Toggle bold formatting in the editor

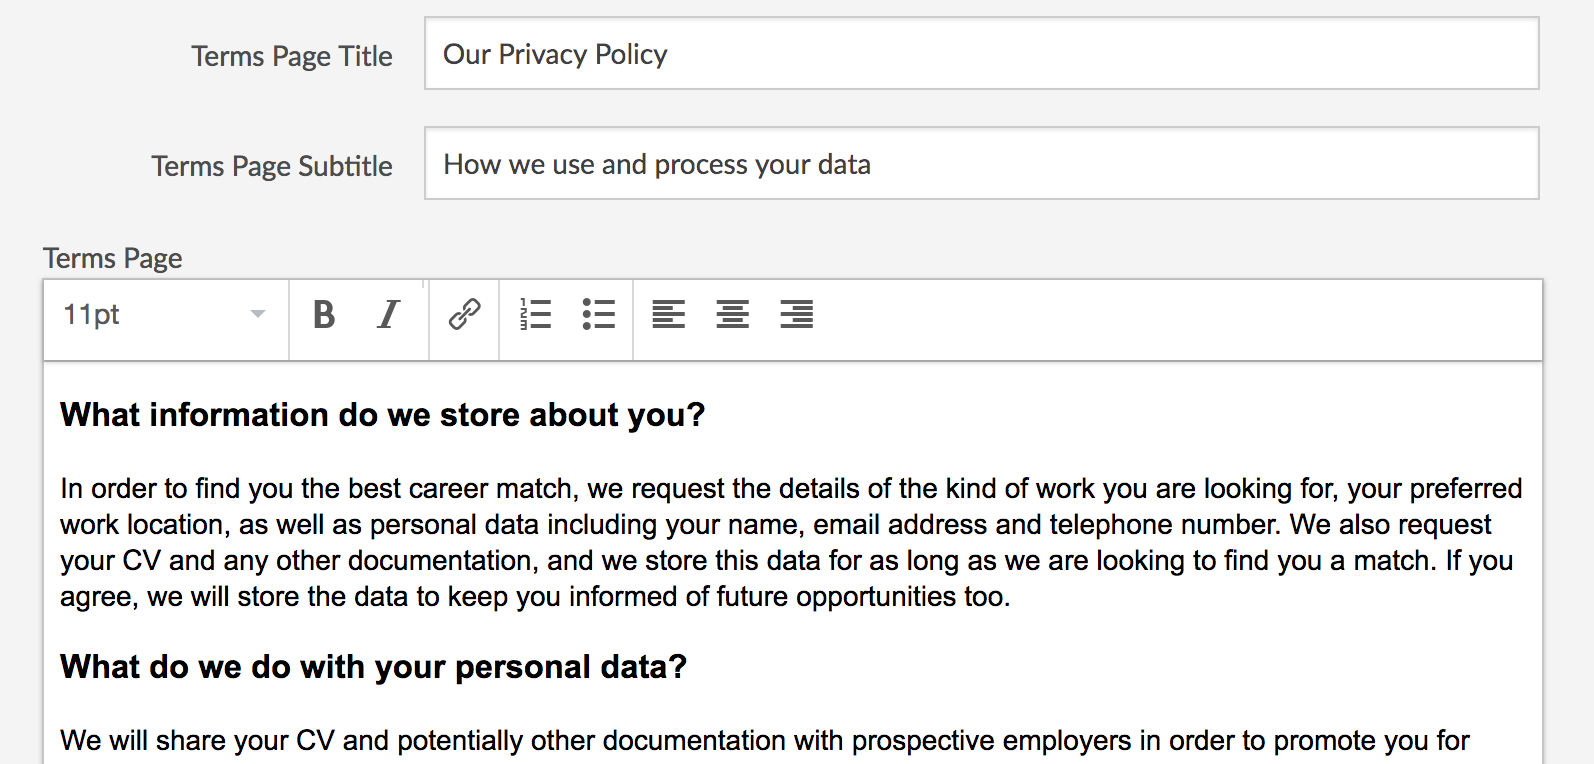tap(324, 315)
